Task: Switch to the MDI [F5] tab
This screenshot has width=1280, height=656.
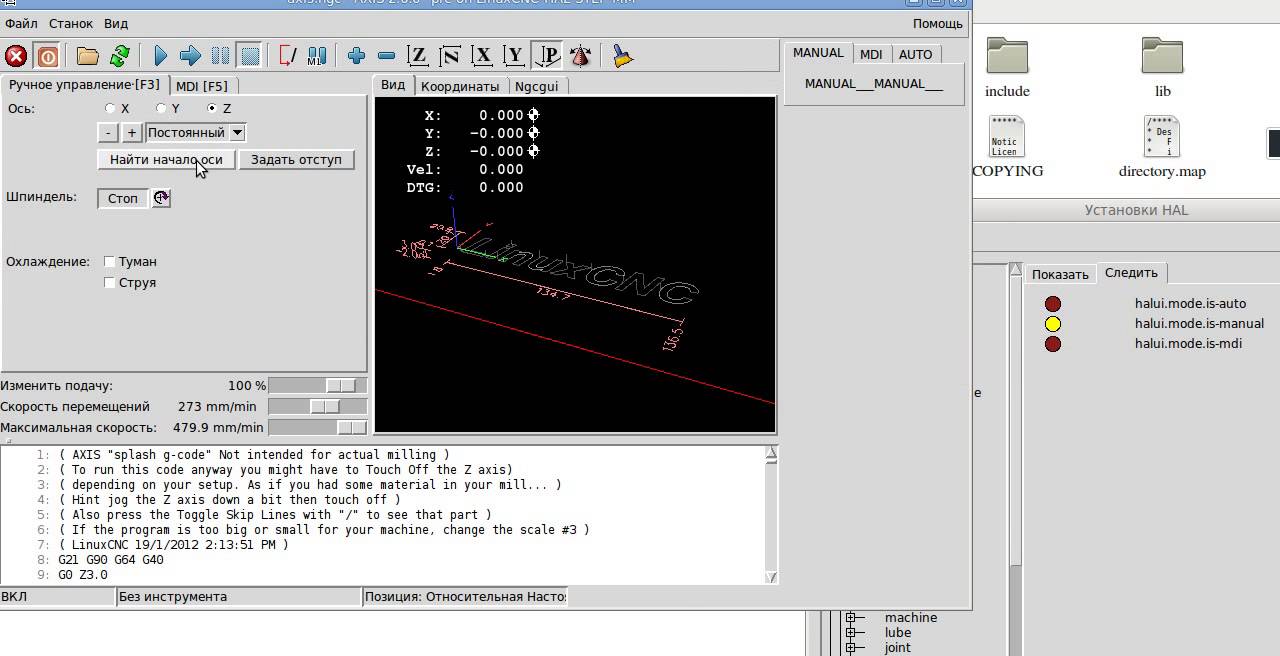Action: click(202, 86)
